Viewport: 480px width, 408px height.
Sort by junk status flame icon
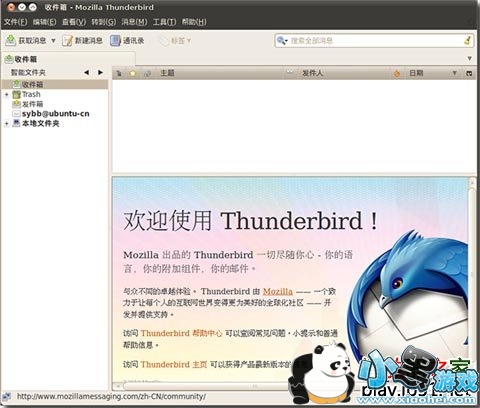coord(397,73)
